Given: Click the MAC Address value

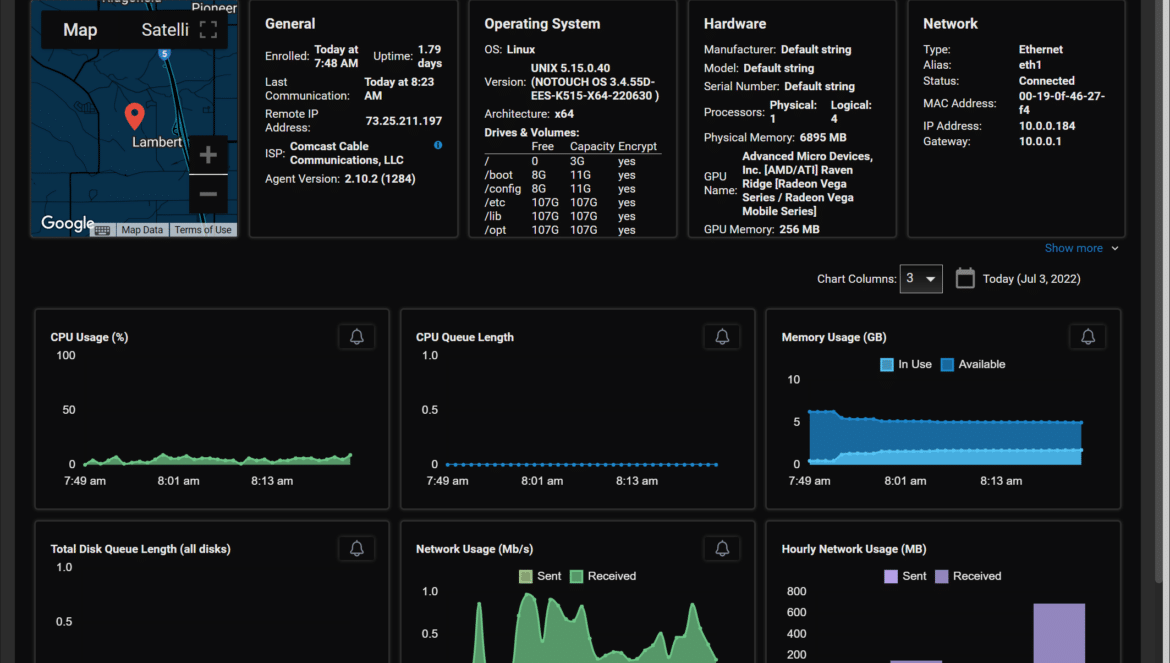Looking at the screenshot, I should click(x=1062, y=103).
